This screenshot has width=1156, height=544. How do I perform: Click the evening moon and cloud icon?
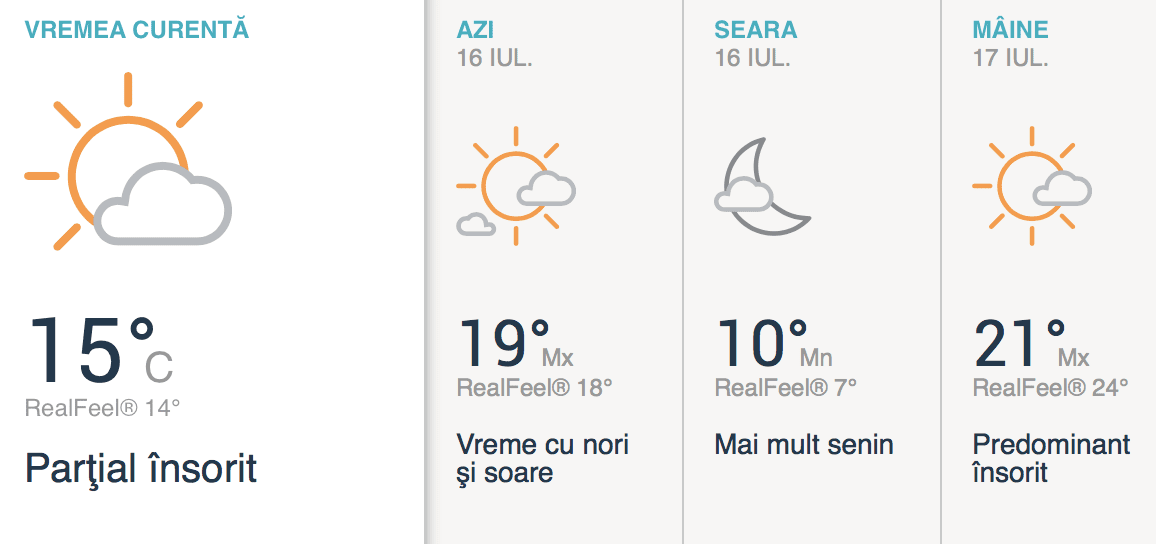click(x=760, y=187)
